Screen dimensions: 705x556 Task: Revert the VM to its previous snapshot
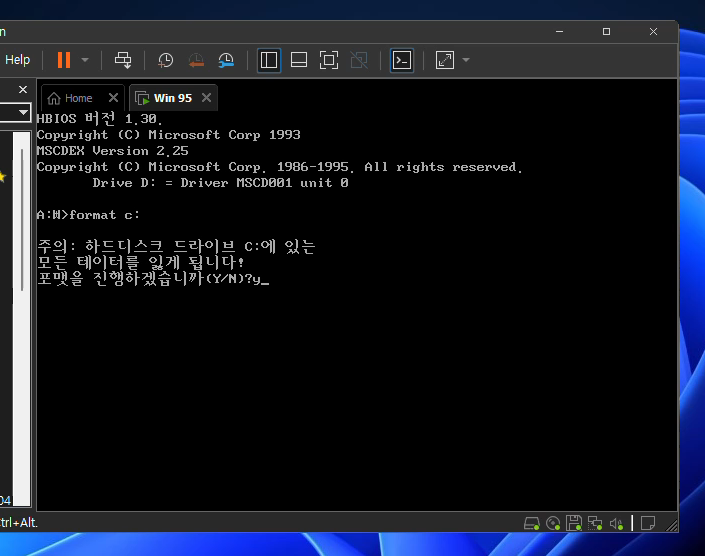coord(196,60)
